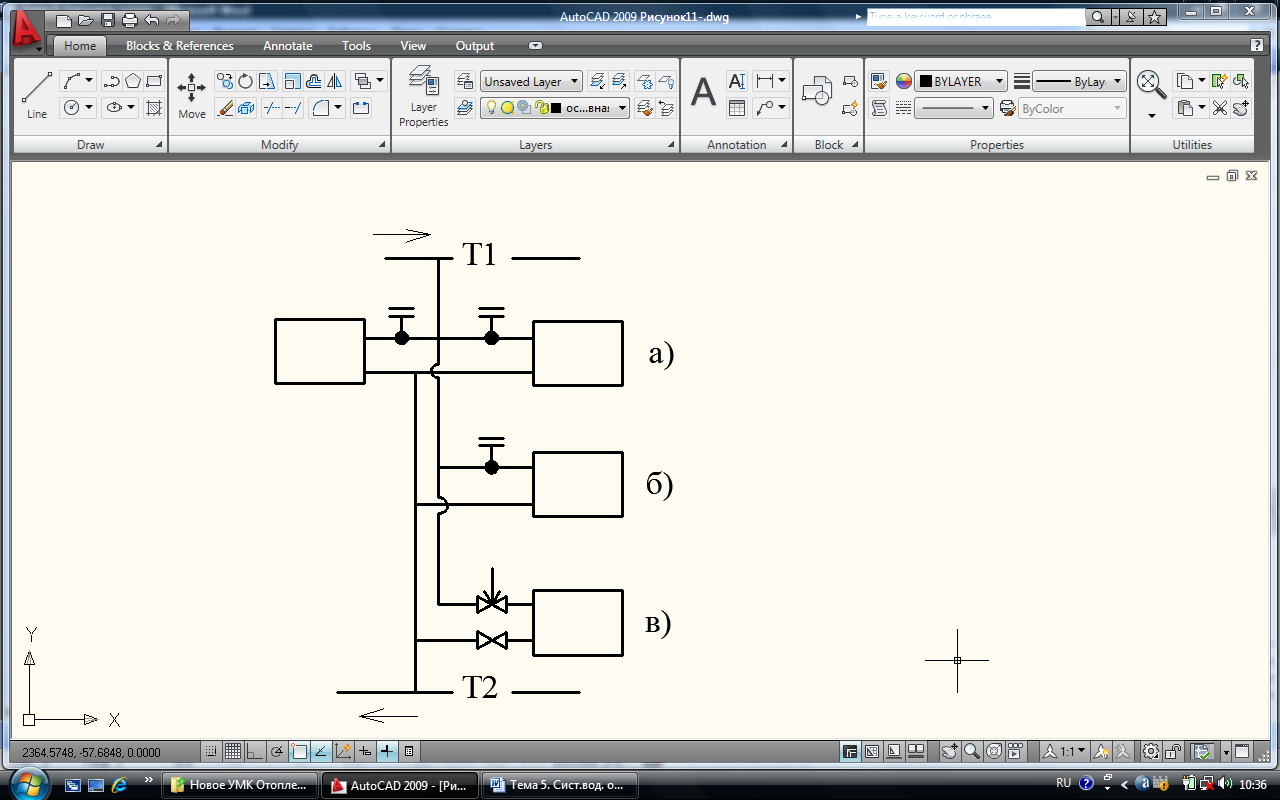This screenshot has width=1280, height=800.
Task: Click Match Properties icon in Properties panel
Action: (x=879, y=81)
